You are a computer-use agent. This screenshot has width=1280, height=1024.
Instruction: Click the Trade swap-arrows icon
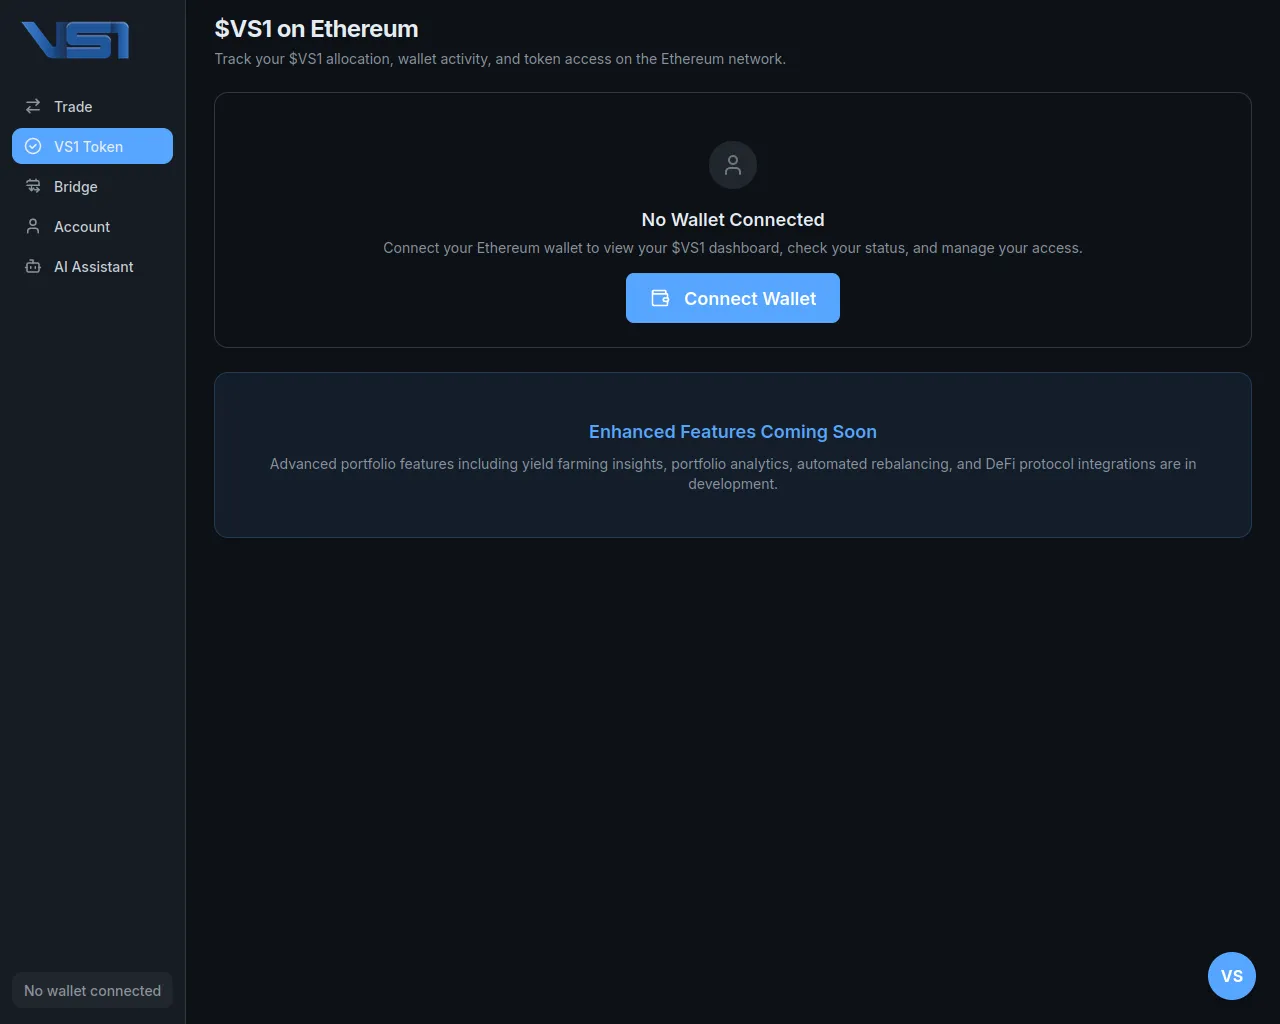point(33,106)
